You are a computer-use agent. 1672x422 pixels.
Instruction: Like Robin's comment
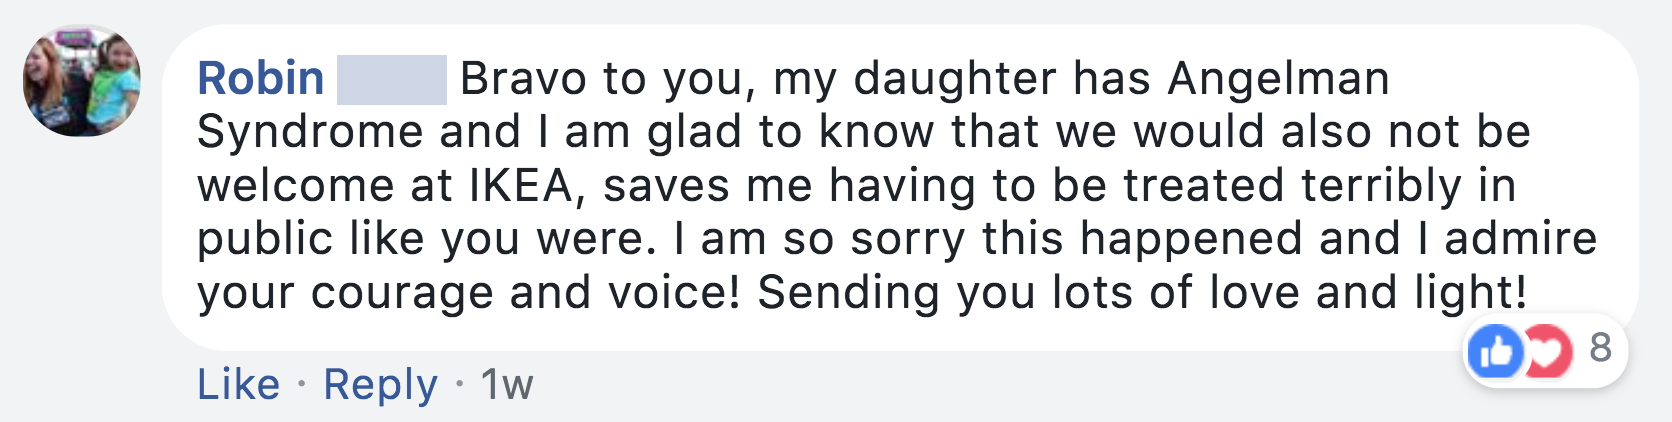(238, 385)
